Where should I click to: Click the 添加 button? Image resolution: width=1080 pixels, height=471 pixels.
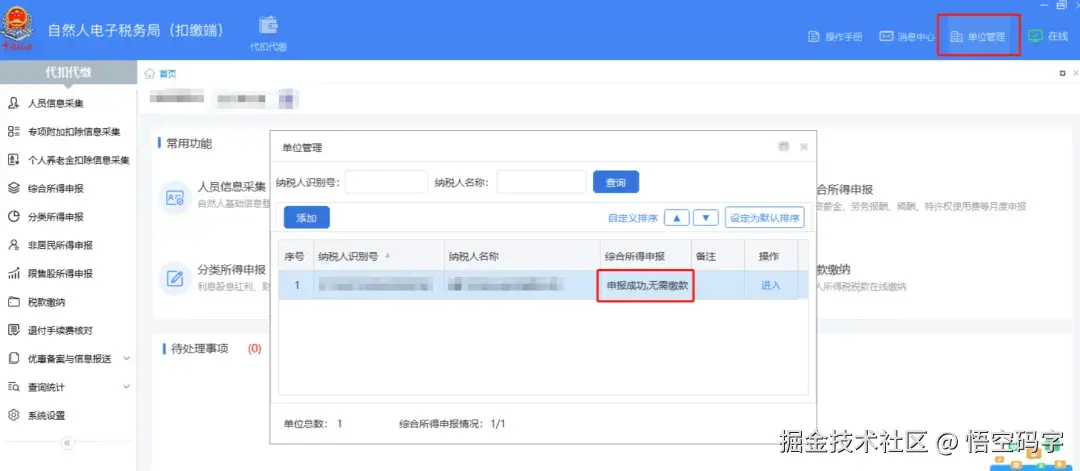pyautogui.click(x=307, y=218)
